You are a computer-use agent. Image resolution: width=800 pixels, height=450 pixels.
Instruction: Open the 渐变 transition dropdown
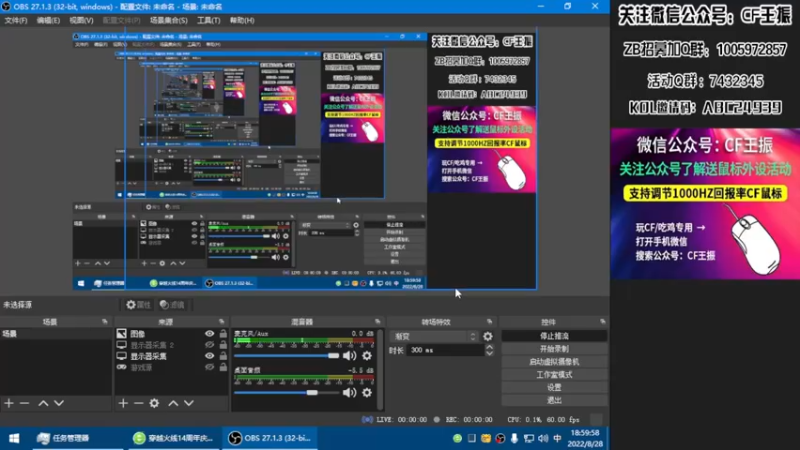[434, 336]
